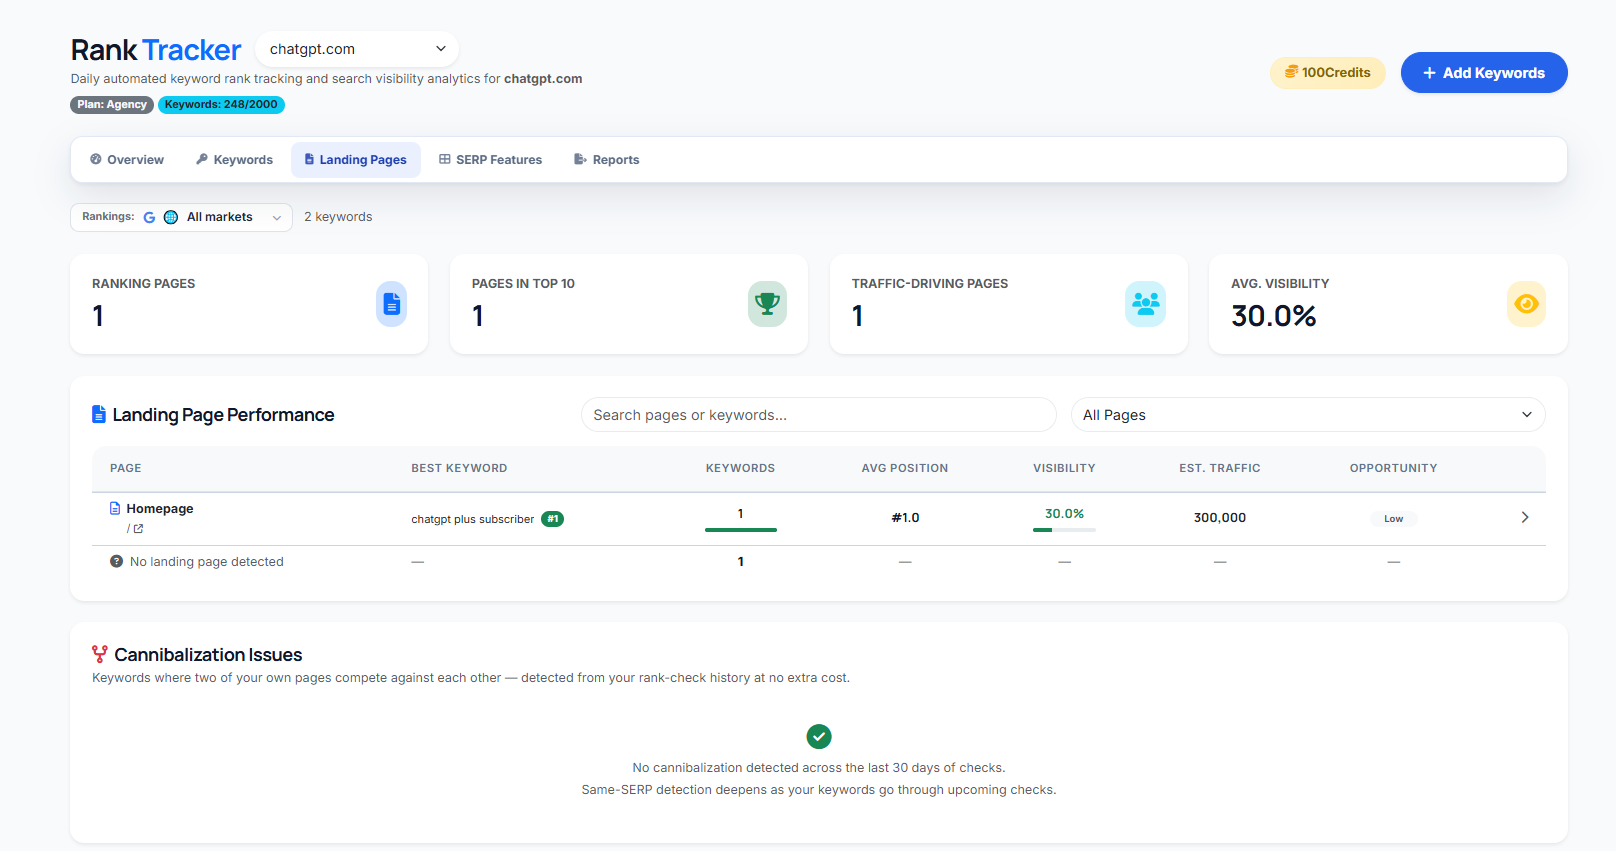Viewport: 1616px width, 851px height.
Task: Click the Homepage keywords count progress bar
Action: pos(741,530)
